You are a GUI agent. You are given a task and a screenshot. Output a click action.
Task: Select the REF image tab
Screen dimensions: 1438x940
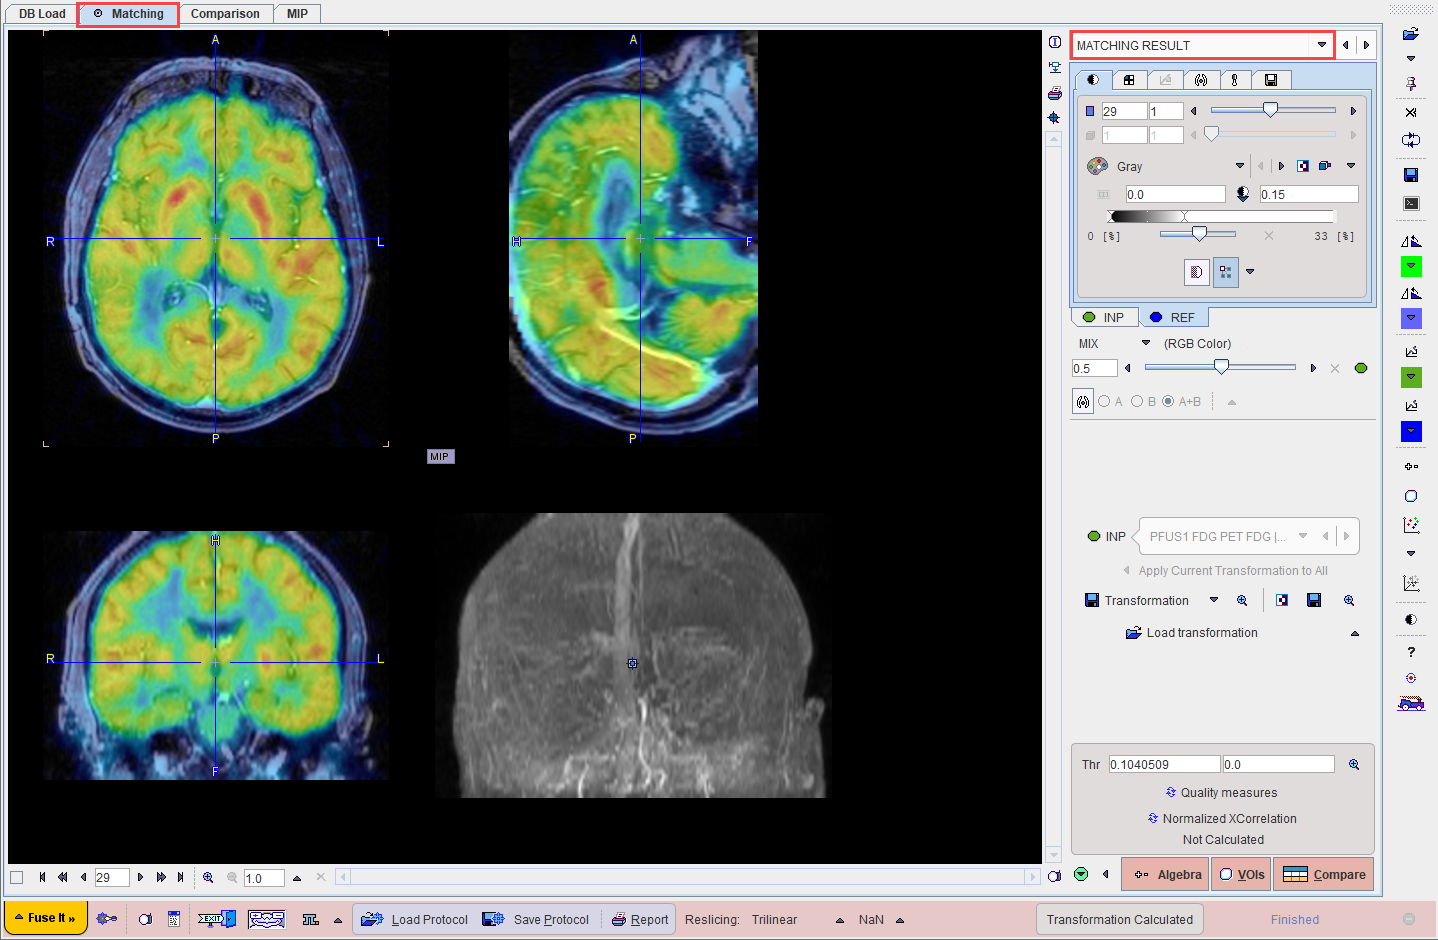point(1173,317)
